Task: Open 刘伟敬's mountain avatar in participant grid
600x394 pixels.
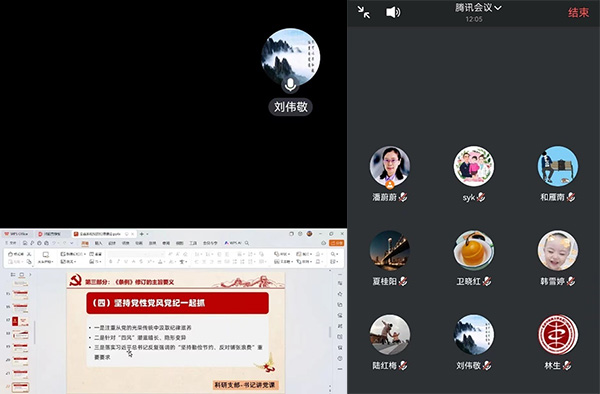Action: tap(474, 335)
